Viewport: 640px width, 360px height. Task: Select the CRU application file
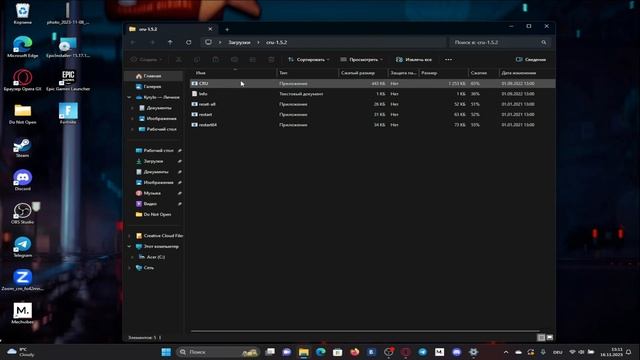pyautogui.click(x=372, y=84)
